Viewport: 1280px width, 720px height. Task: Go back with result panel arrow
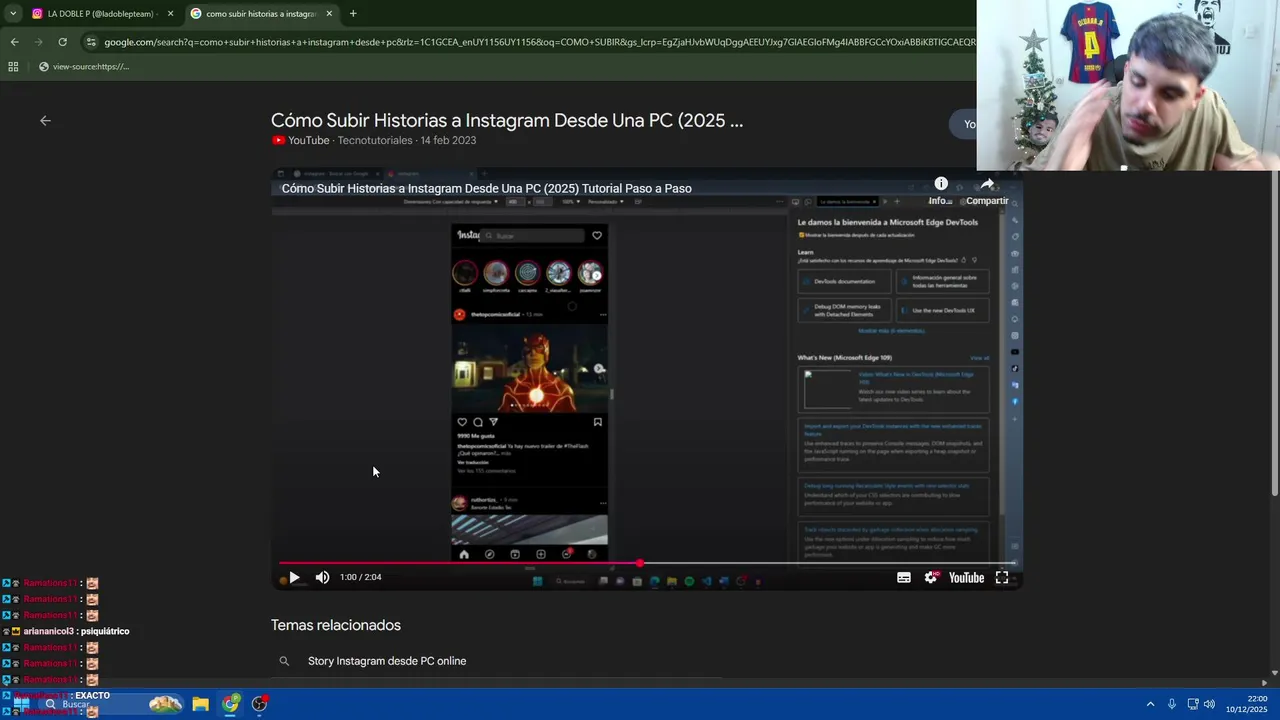pyautogui.click(x=45, y=120)
